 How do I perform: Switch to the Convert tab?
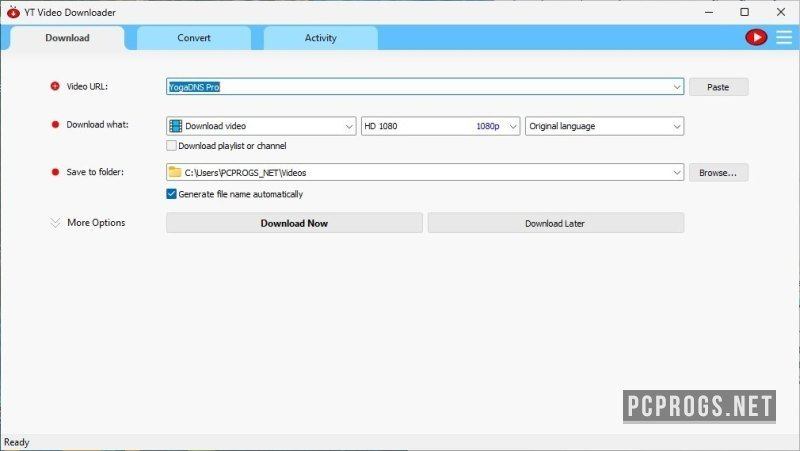click(x=194, y=38)
